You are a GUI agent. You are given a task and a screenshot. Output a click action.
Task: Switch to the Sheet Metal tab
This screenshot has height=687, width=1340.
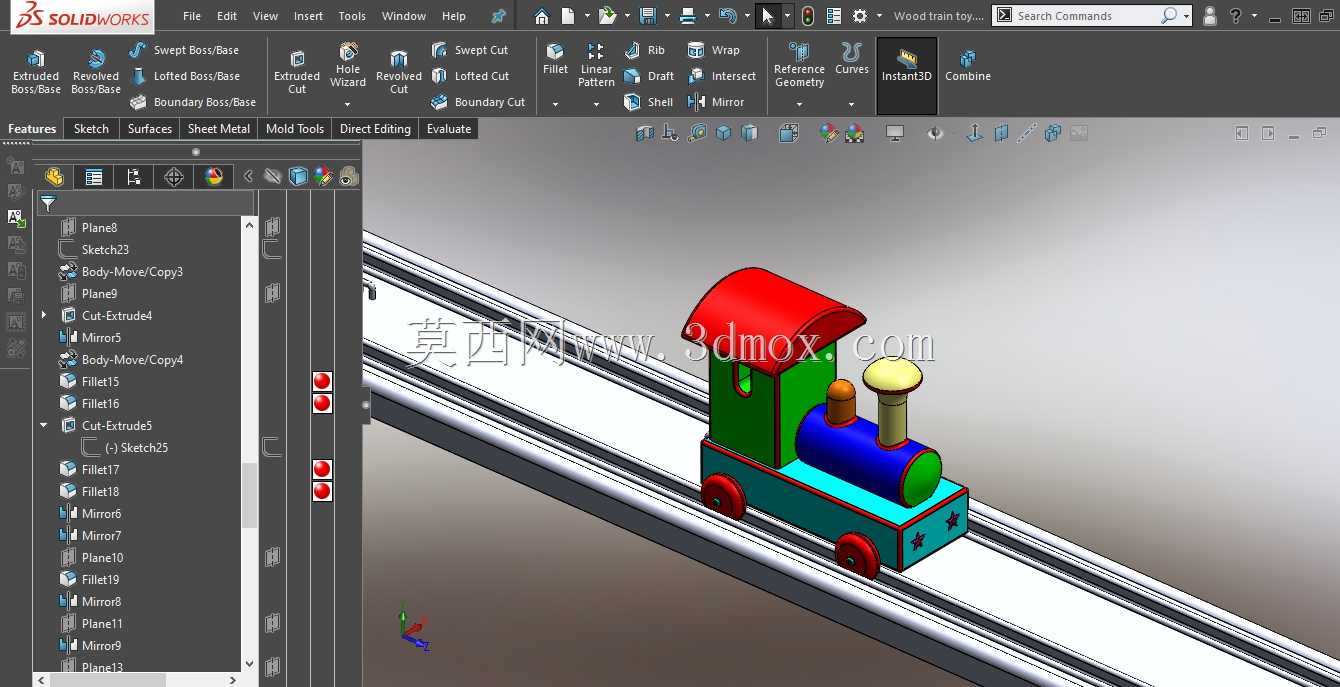point(219,129)
